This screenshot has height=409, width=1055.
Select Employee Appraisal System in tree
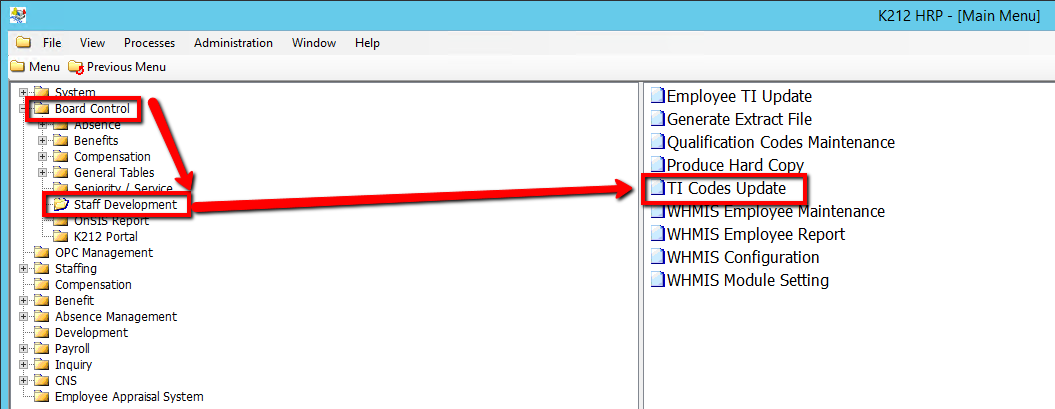pos(128,397)
